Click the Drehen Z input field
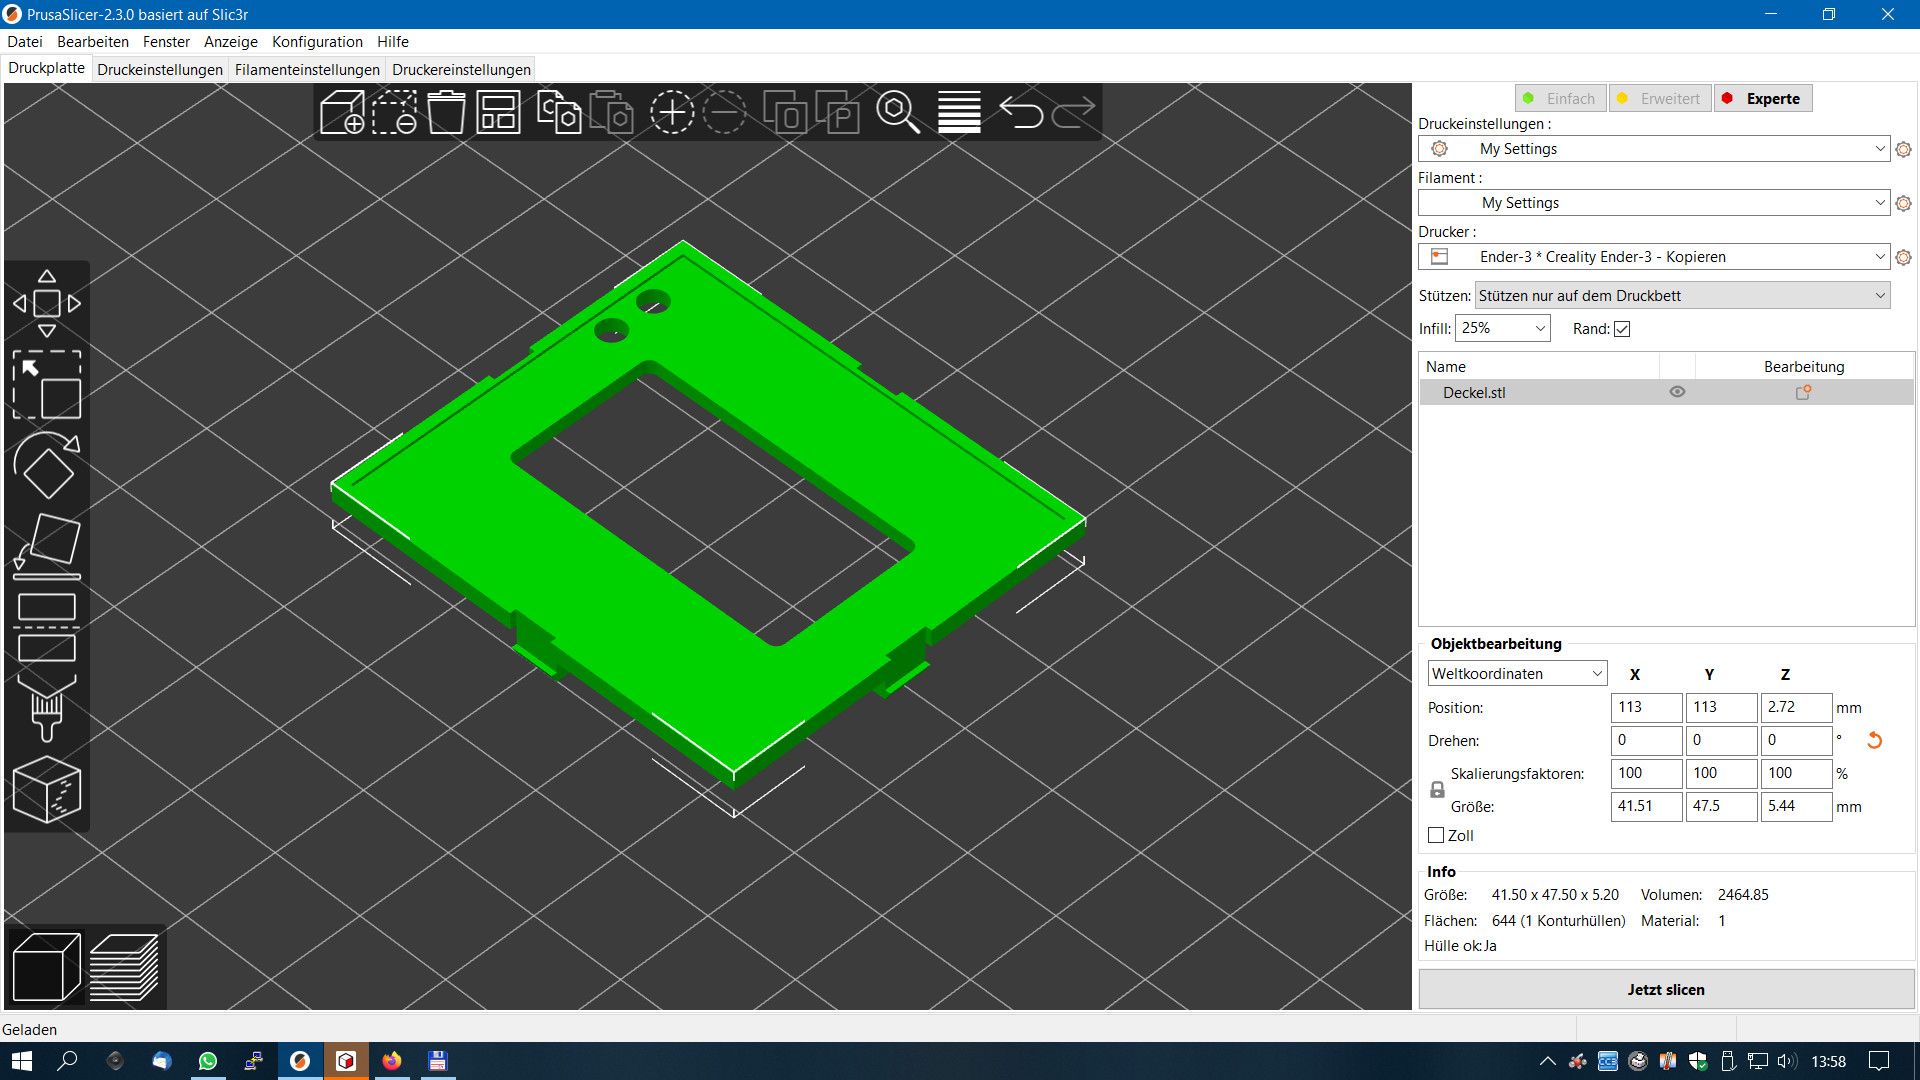 click(x=1796, y=740)
